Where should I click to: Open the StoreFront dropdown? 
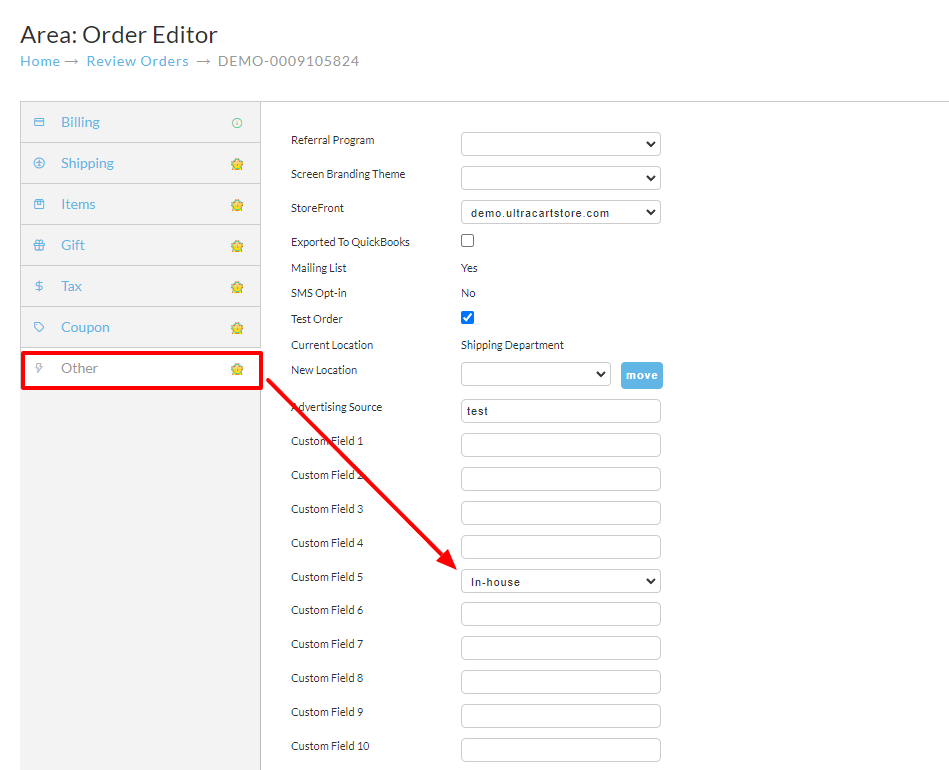click(561, 212)
